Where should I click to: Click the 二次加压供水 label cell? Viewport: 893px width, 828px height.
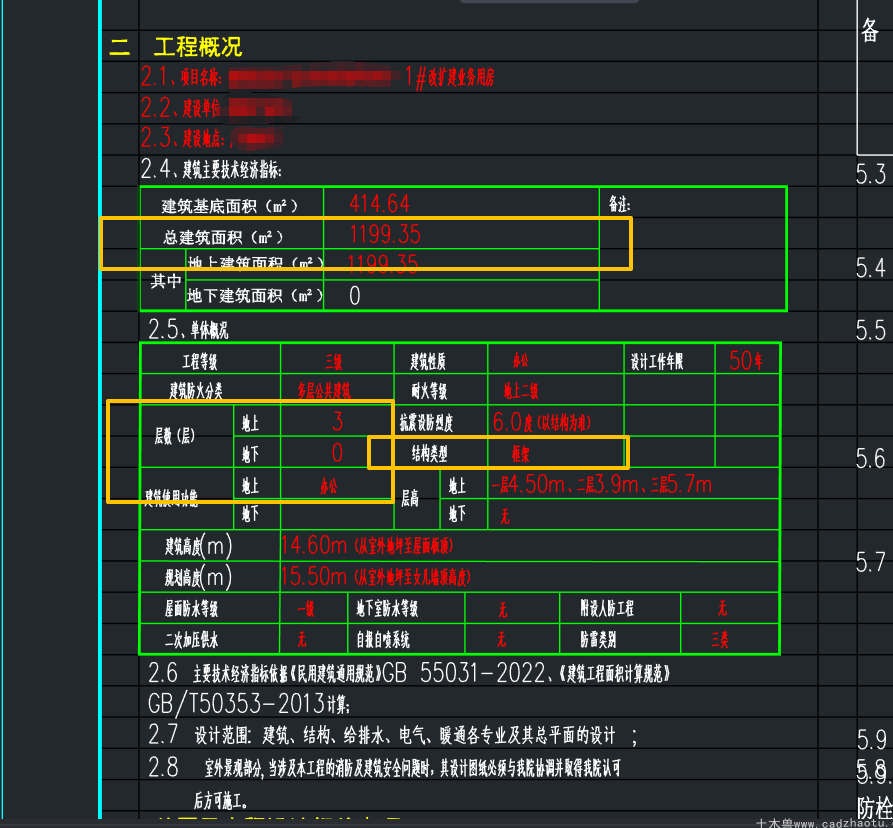point(211,639)
